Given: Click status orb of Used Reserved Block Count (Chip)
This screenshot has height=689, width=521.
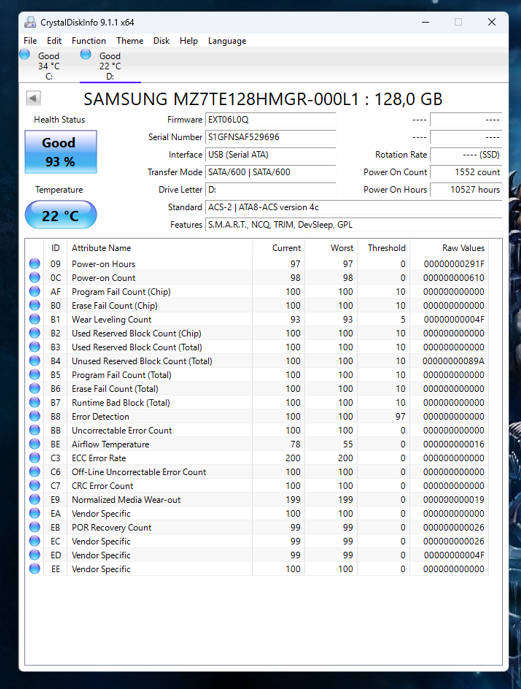Looking at the screenshot, I should (x=34, y=333).
